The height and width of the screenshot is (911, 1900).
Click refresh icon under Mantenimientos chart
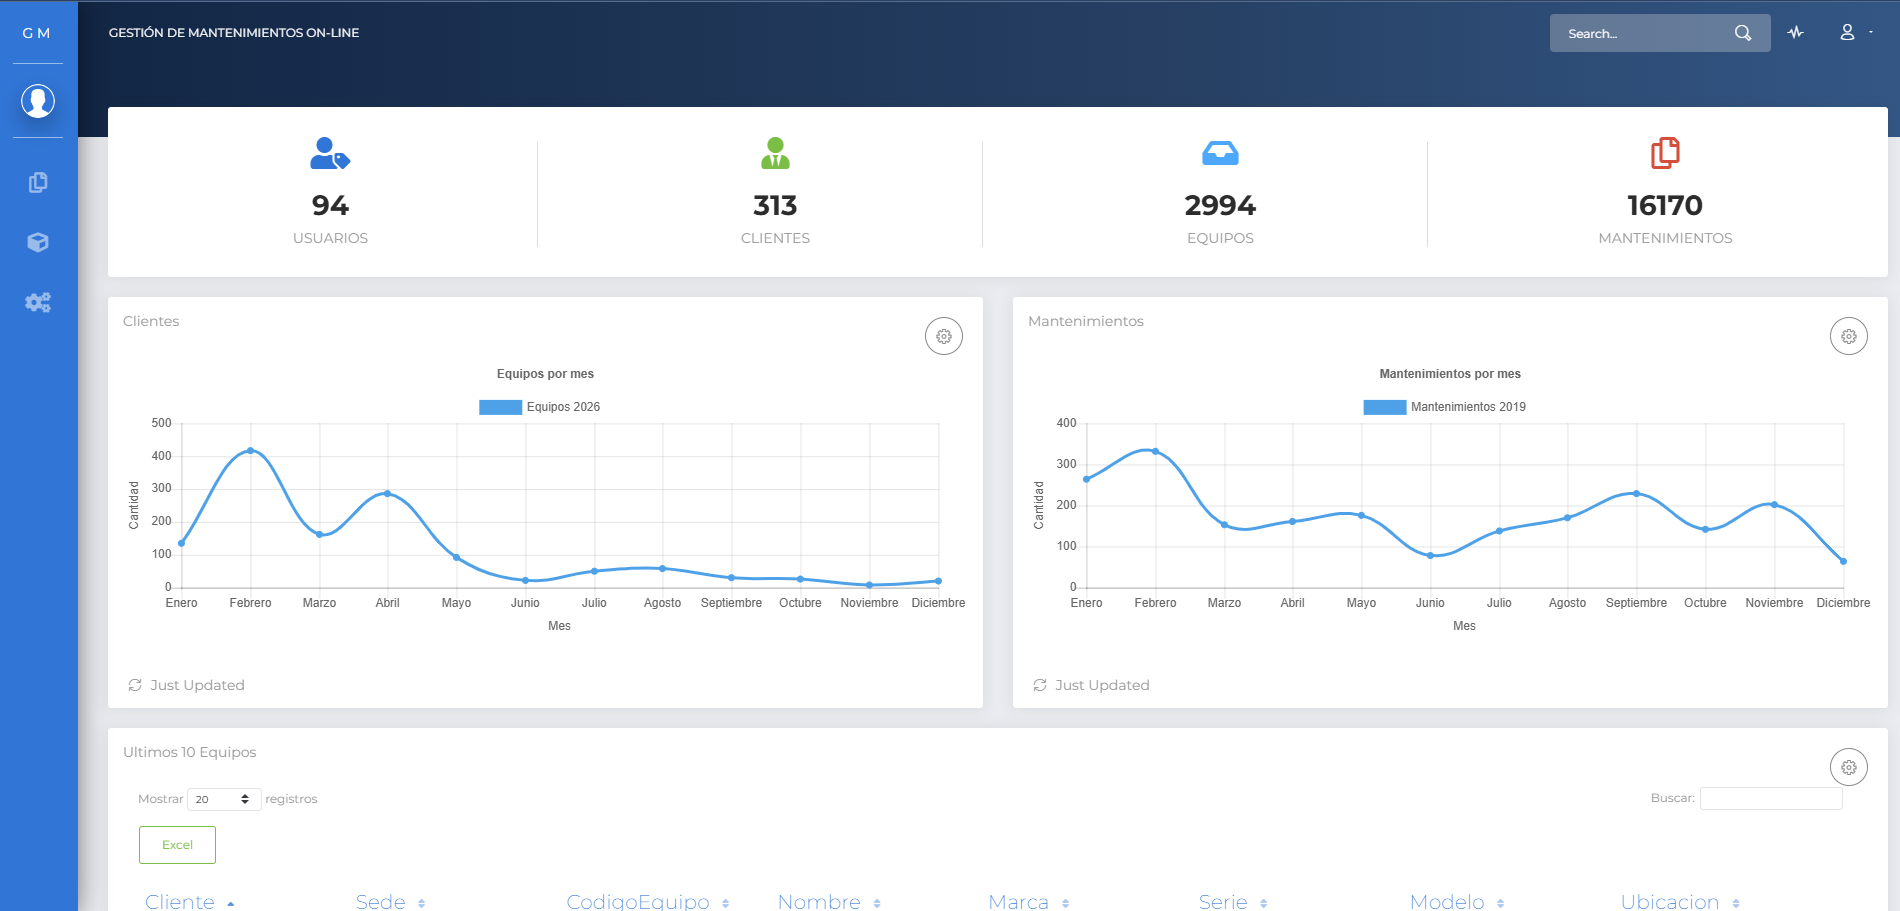tap(1040, 685)
